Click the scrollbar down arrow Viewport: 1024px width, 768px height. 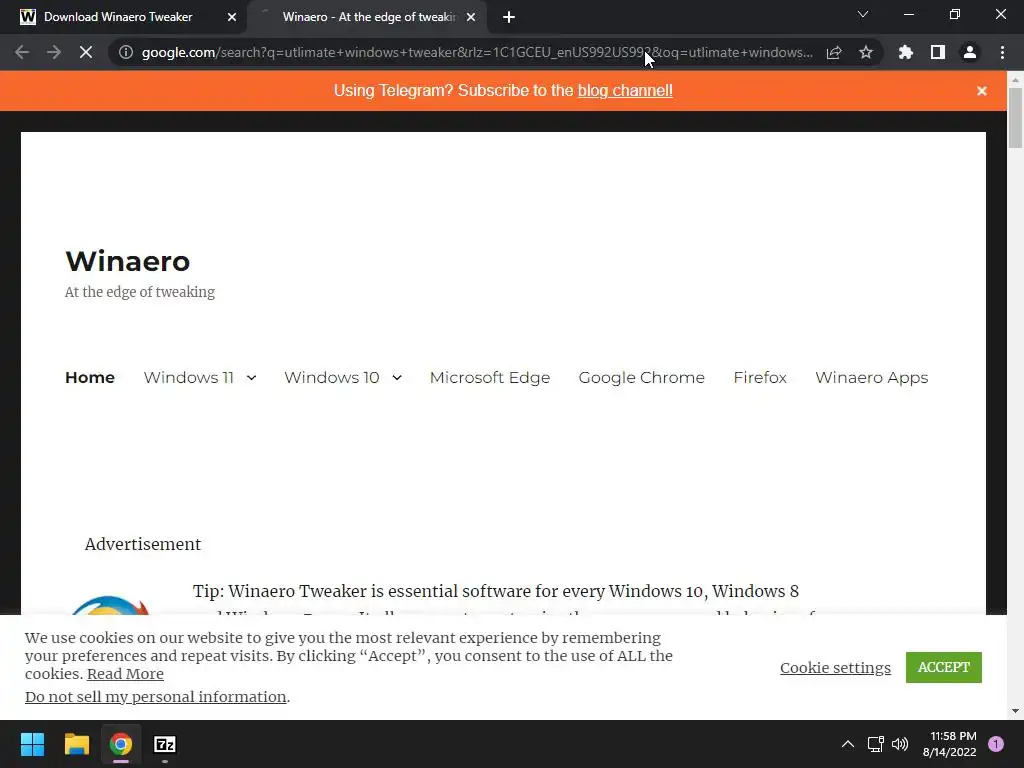[x=1015, y=711]
